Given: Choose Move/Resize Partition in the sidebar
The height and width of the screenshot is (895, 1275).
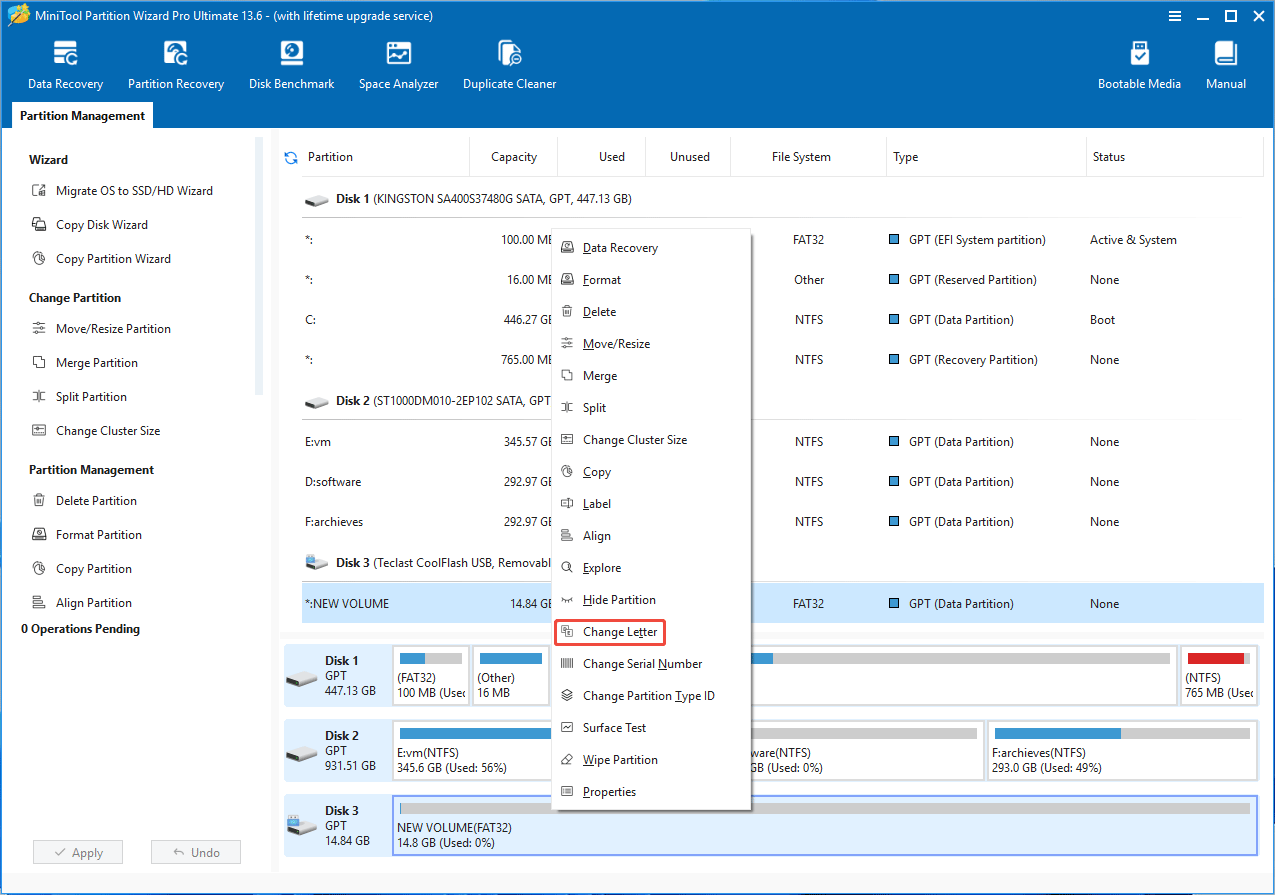Looking at the screenshot, I should pyautogui.click(x=101, y=329).
